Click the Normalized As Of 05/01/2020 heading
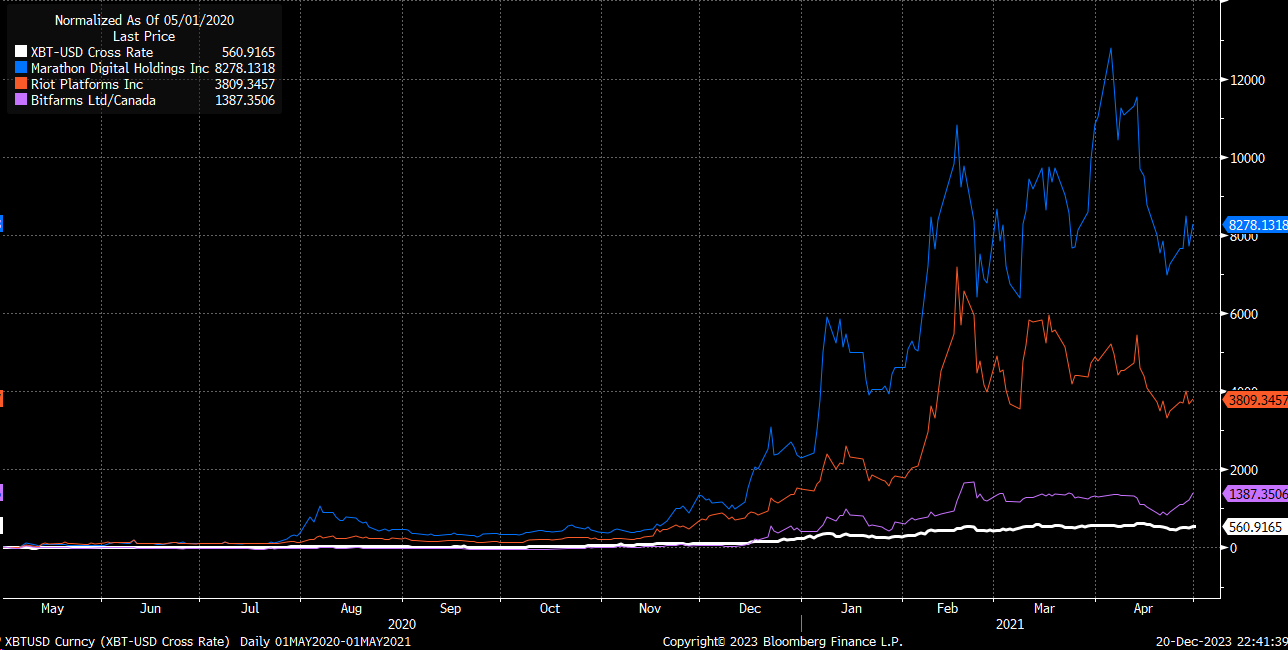The height and width of the screenshot is (650, 1288). point(144,20)
